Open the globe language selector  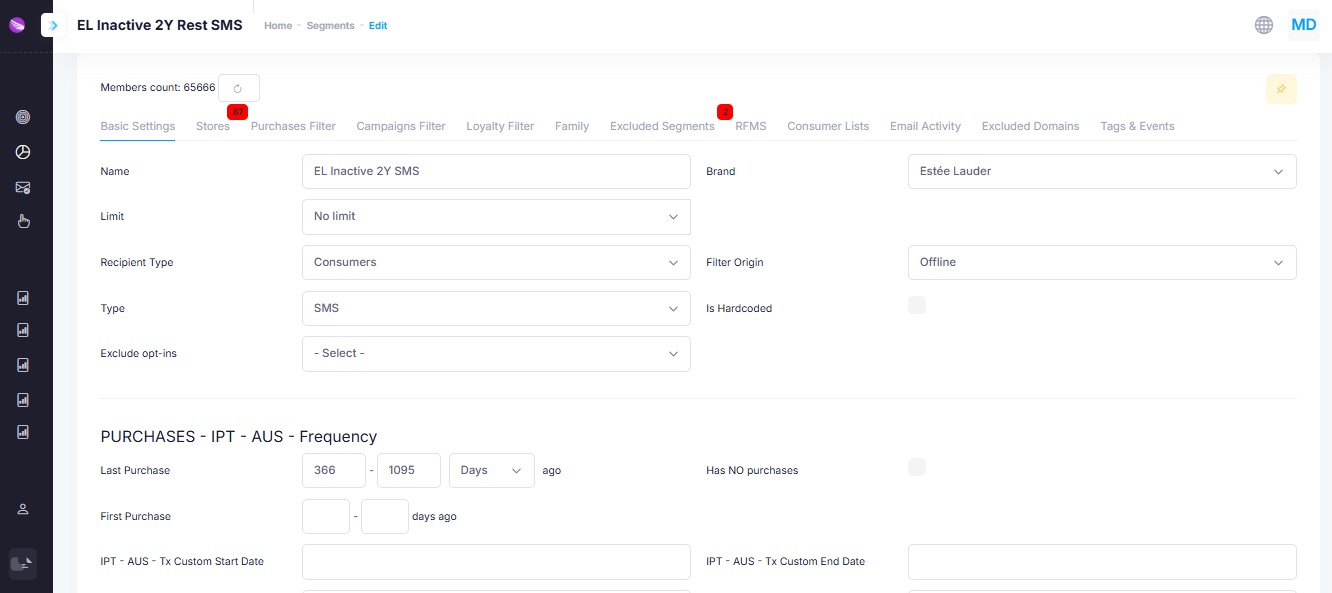tap(1264, 25)
